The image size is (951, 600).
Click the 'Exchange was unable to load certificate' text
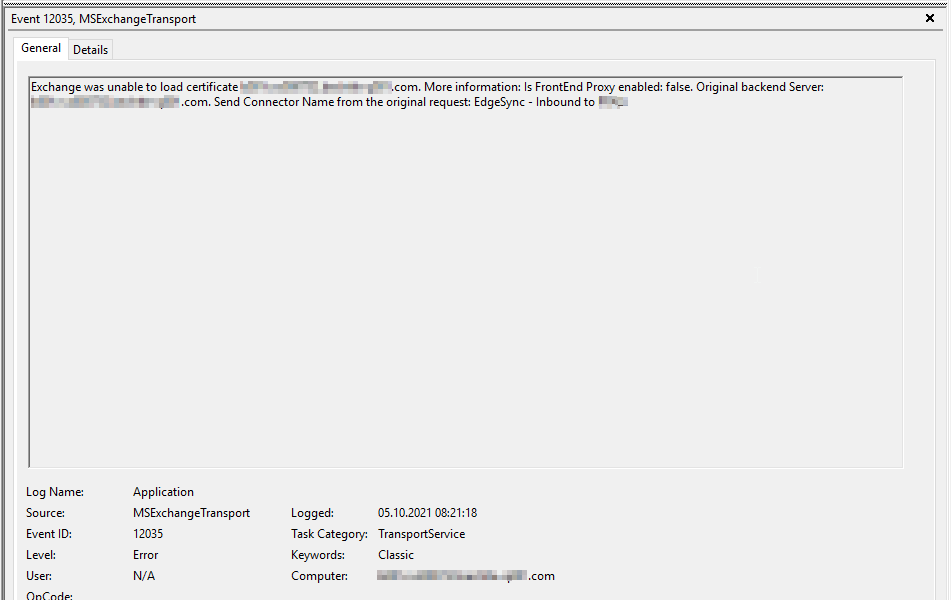(134, 87)
